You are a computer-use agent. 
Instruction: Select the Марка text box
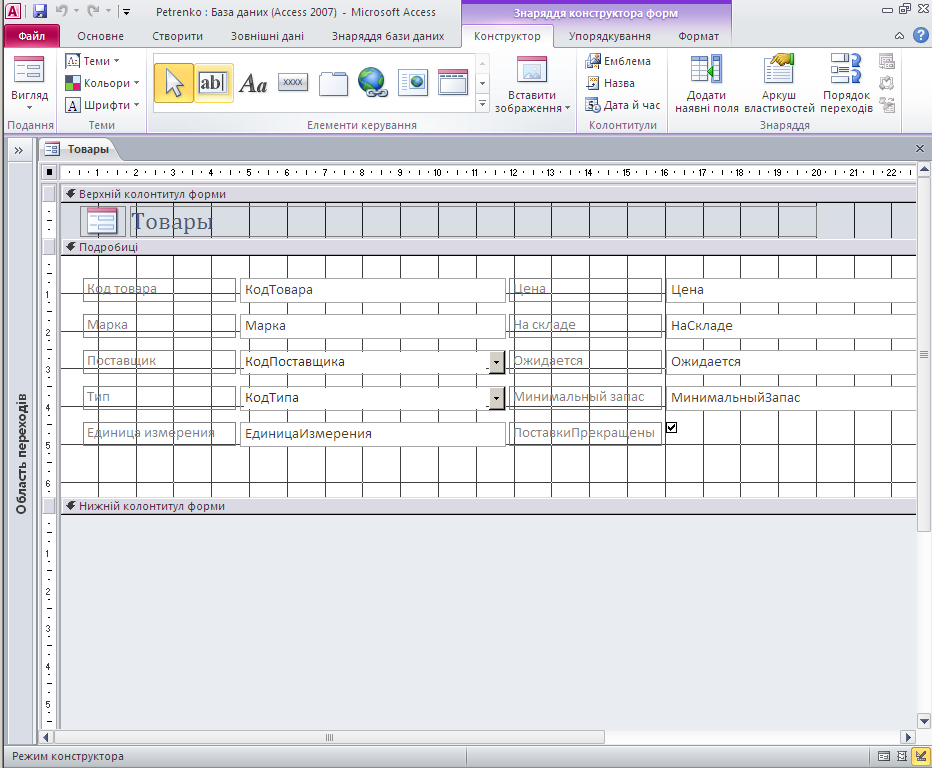click(373, 326)
